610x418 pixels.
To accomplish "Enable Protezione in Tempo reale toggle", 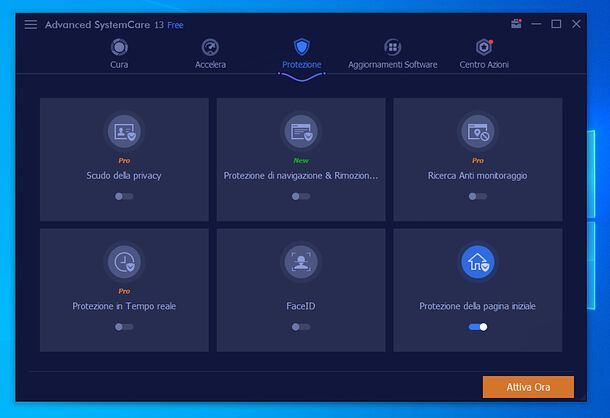I will (124, 327).
